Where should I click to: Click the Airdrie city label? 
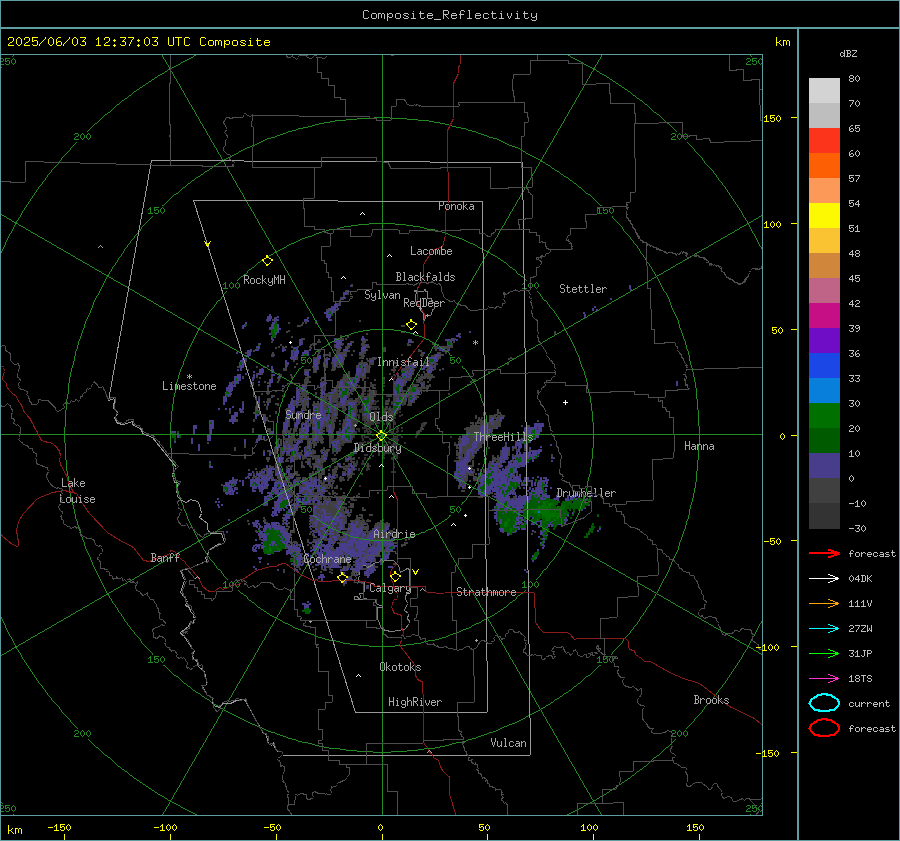coord(394,534)
